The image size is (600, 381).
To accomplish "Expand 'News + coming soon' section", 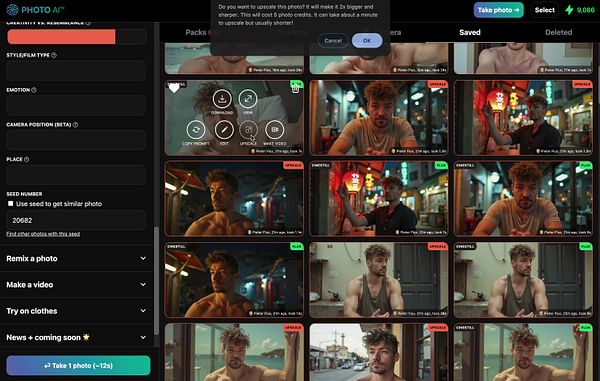I will pos(77,337).
